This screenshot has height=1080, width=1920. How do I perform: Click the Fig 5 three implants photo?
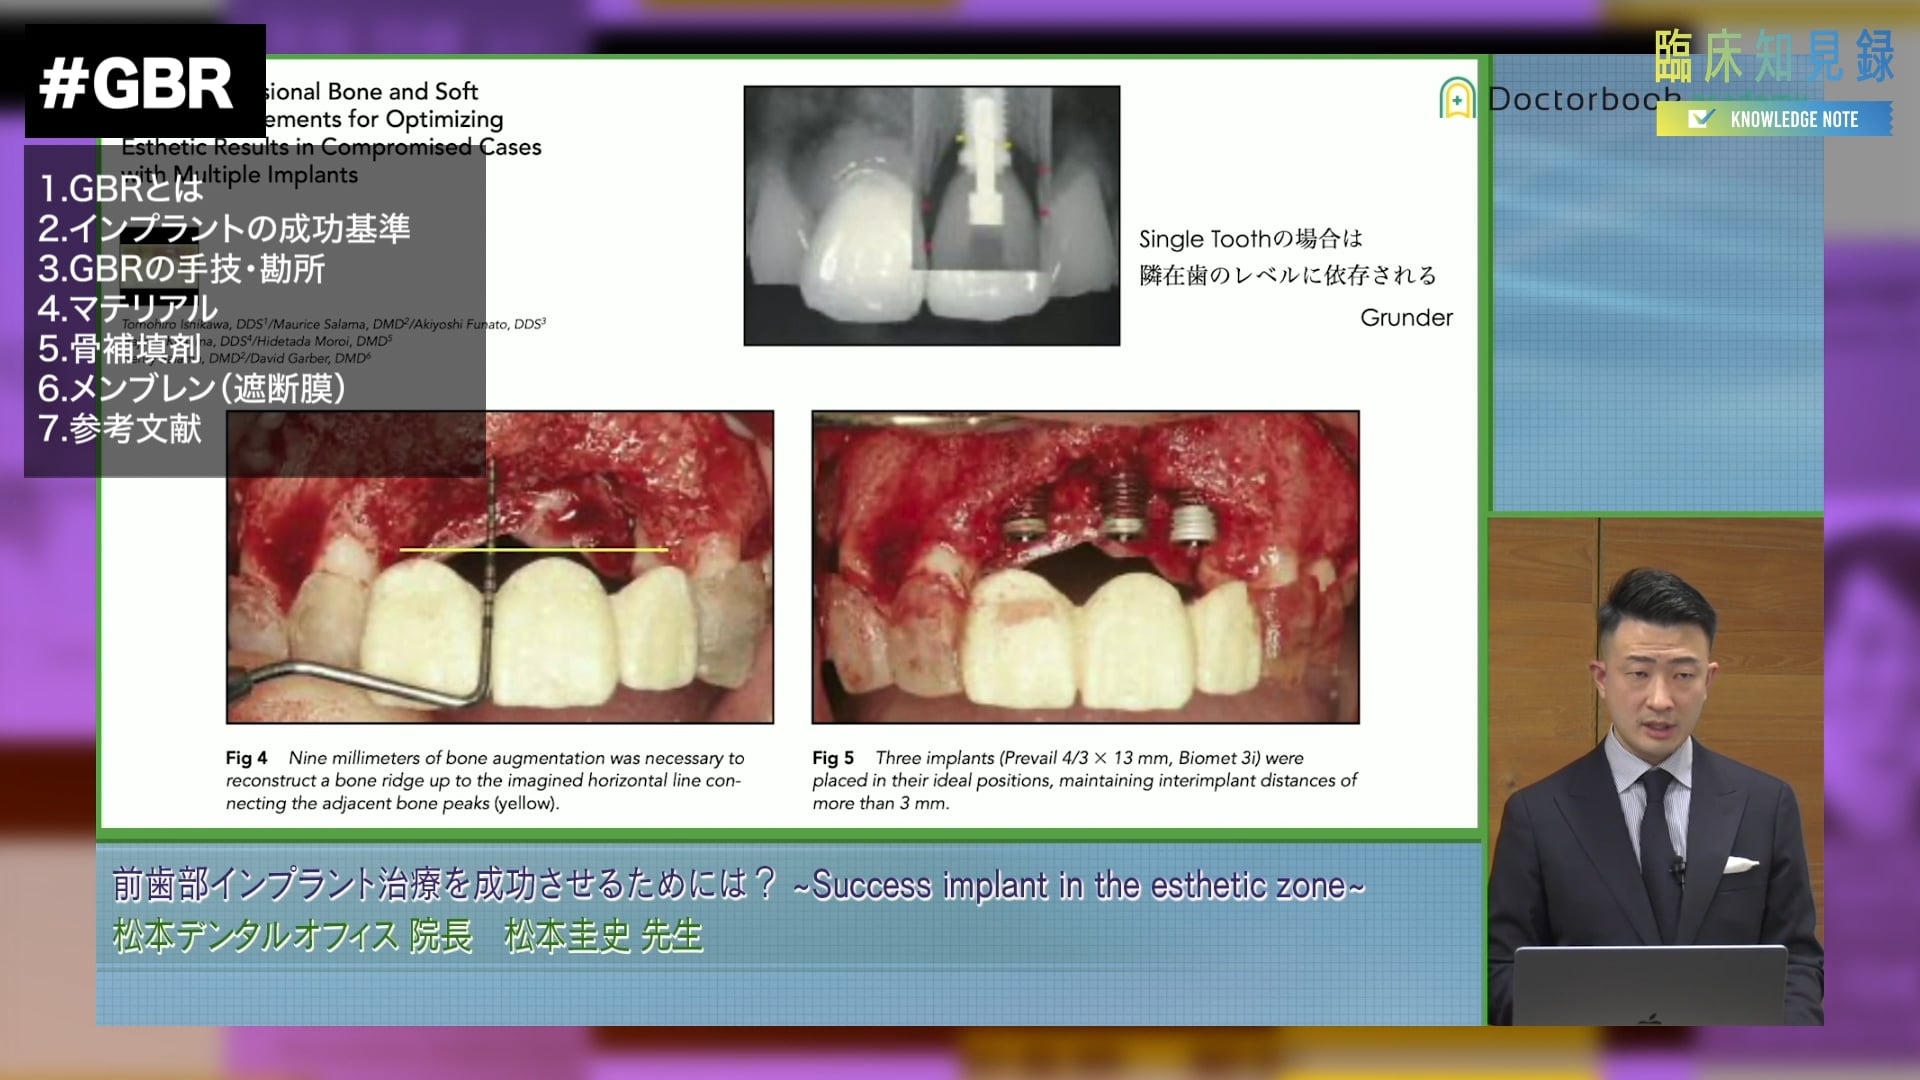click(x=1085, y=567)
